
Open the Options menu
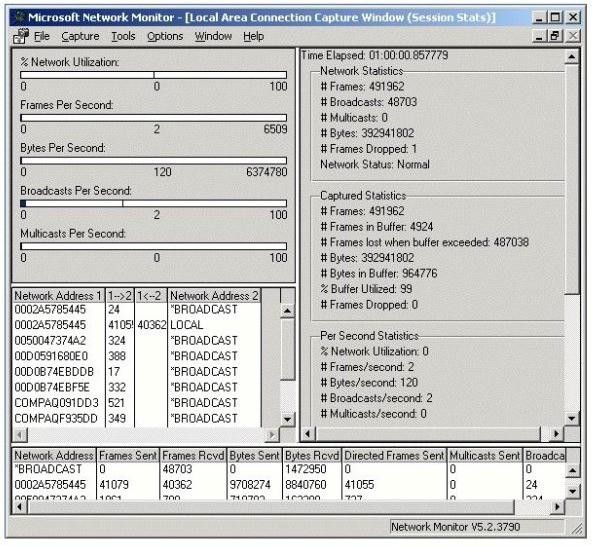[x=165, y=36]
